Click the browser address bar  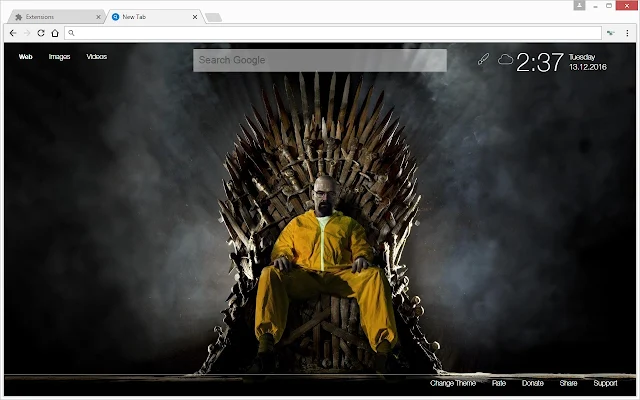tap(333, 33)
